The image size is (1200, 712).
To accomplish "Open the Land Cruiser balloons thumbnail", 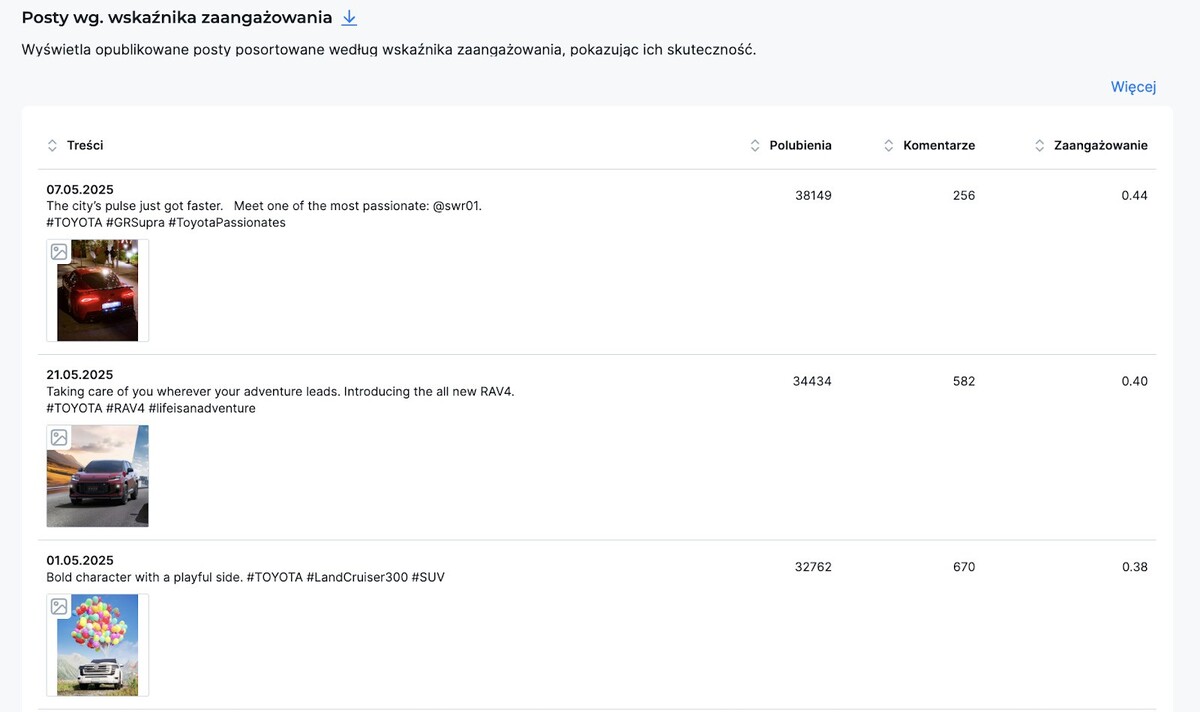I will click(97, 645).
